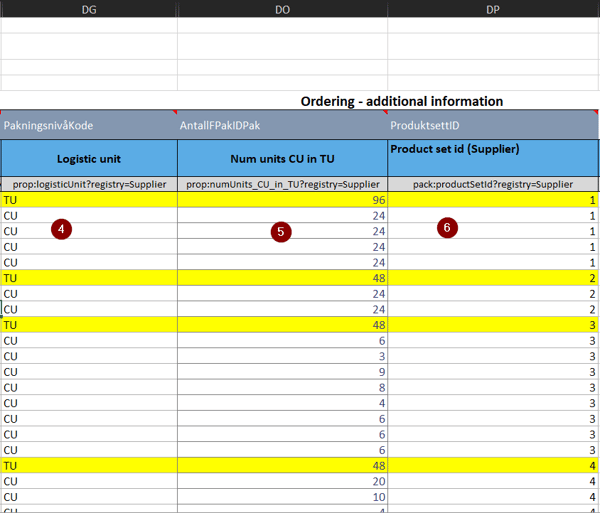
Task: Select the CU cell in the 20 row
Action: click(x=89, y=481)
